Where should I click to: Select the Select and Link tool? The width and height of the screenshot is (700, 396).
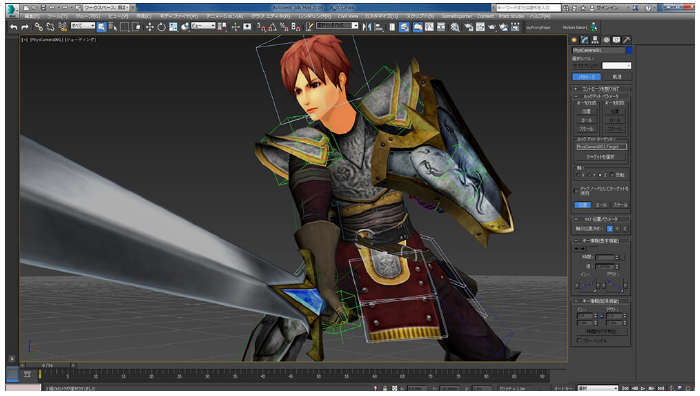[39, 27]
